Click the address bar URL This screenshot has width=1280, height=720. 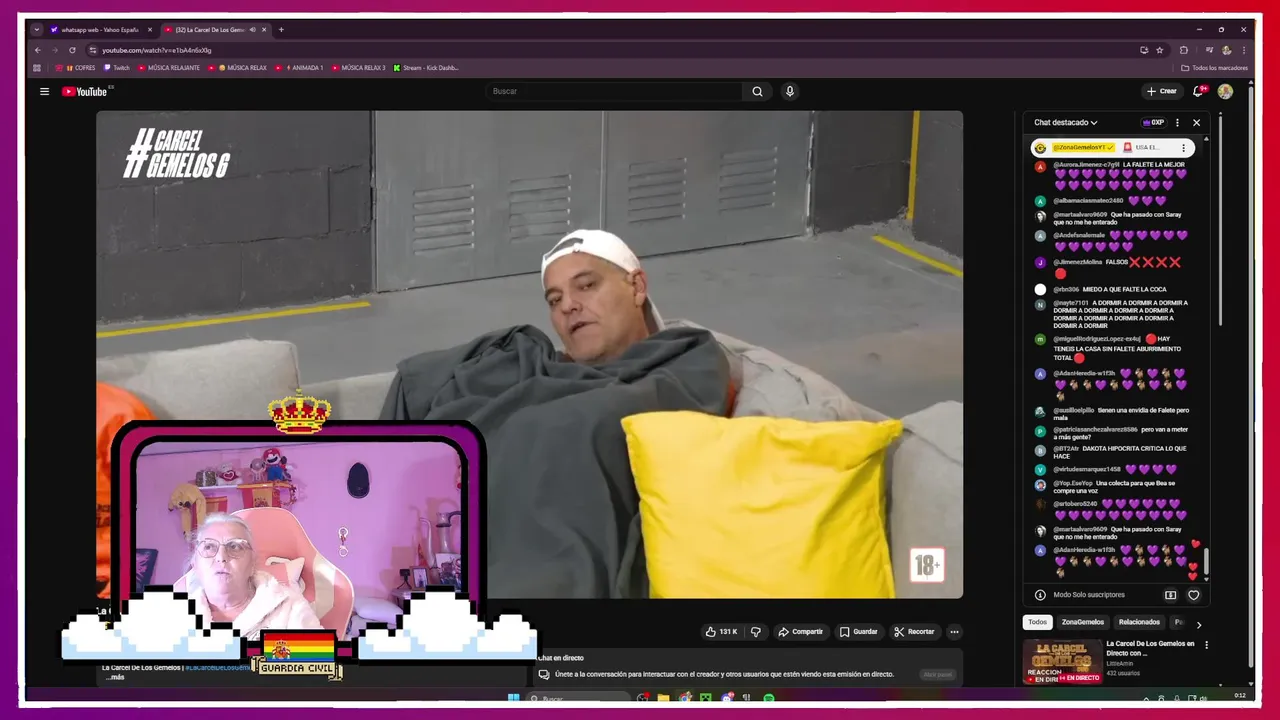tap(157, 50)
